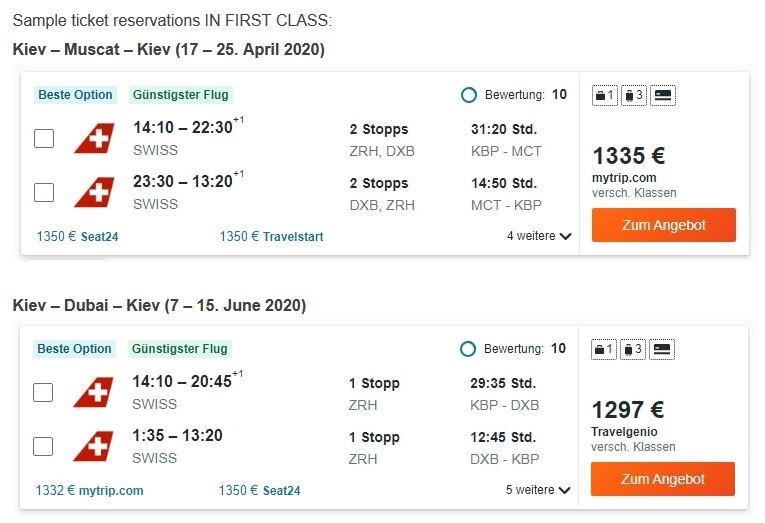Viewport: 765px width, 523px height.
Task: Expand the "4 weitere" offers dropdown
Action: 539,237
